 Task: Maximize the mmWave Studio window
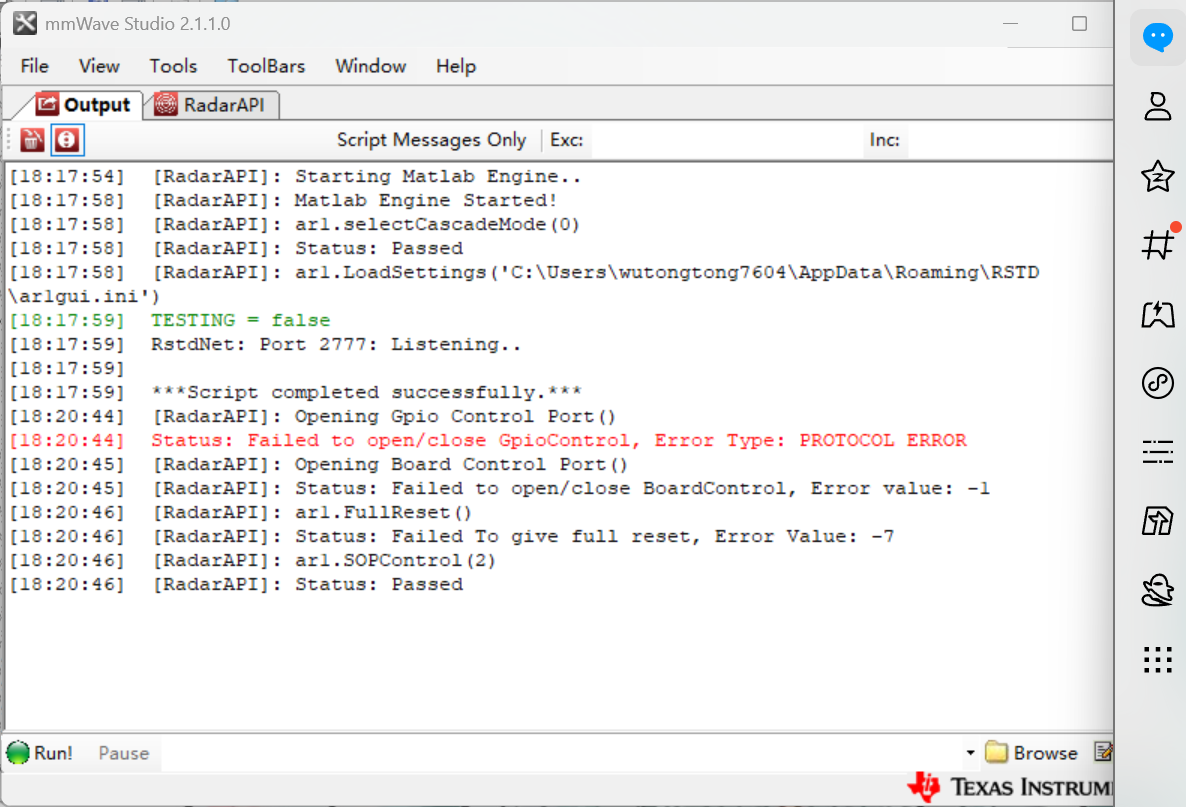(1079, 23)
